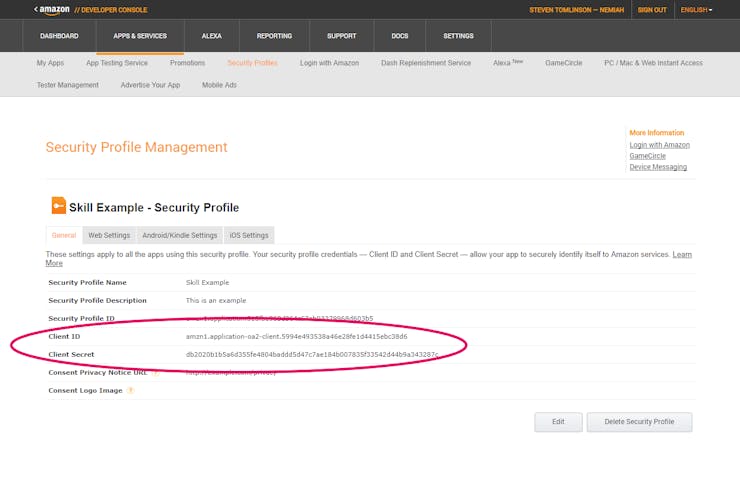The image size is (740, 499).
Task: Click Steven Tomlinson account name
Action: (x=576, y=10)
